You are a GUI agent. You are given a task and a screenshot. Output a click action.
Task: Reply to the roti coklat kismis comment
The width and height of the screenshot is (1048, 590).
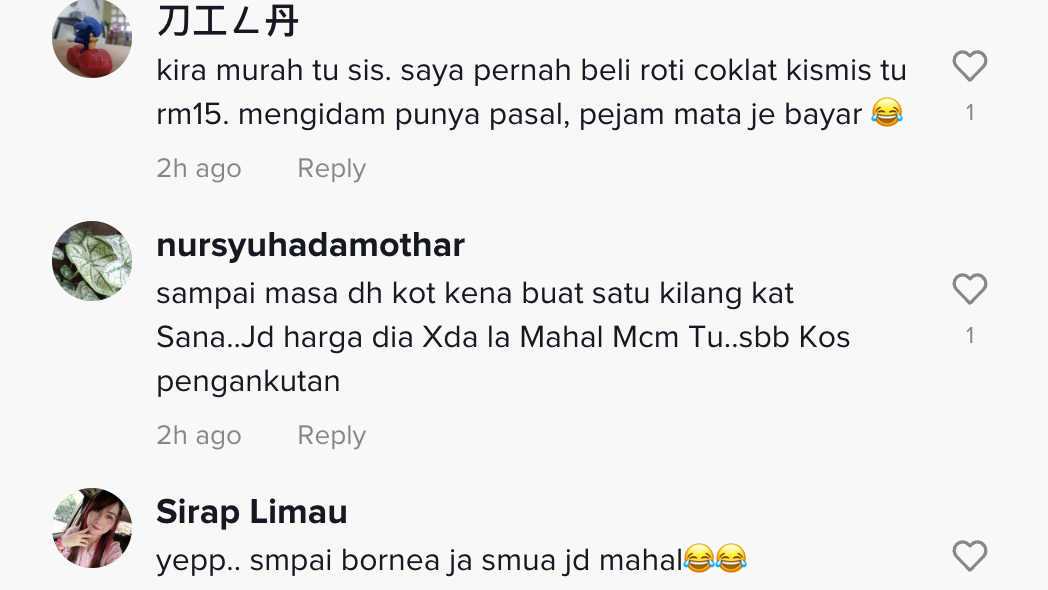pyautogui.click(x=332, y=168)
